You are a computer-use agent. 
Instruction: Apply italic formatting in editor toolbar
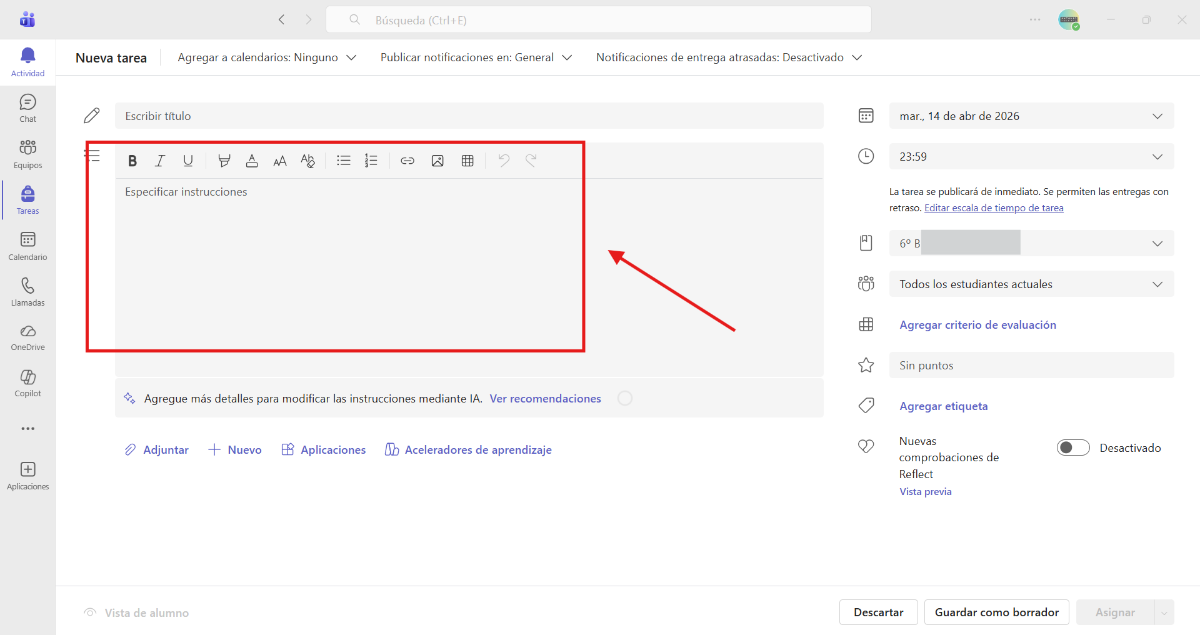point(160,161)
